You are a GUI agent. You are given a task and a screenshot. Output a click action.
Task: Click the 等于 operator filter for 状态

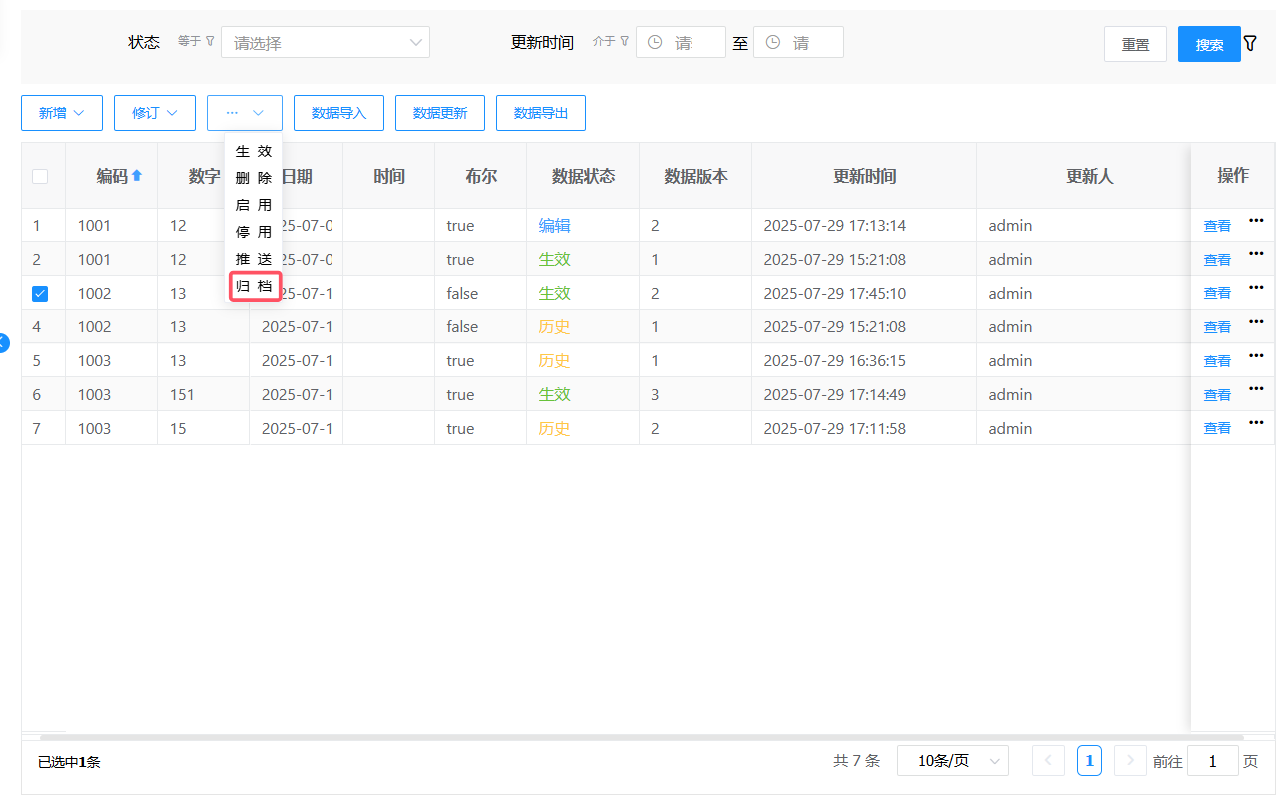[x=196, y=42]
